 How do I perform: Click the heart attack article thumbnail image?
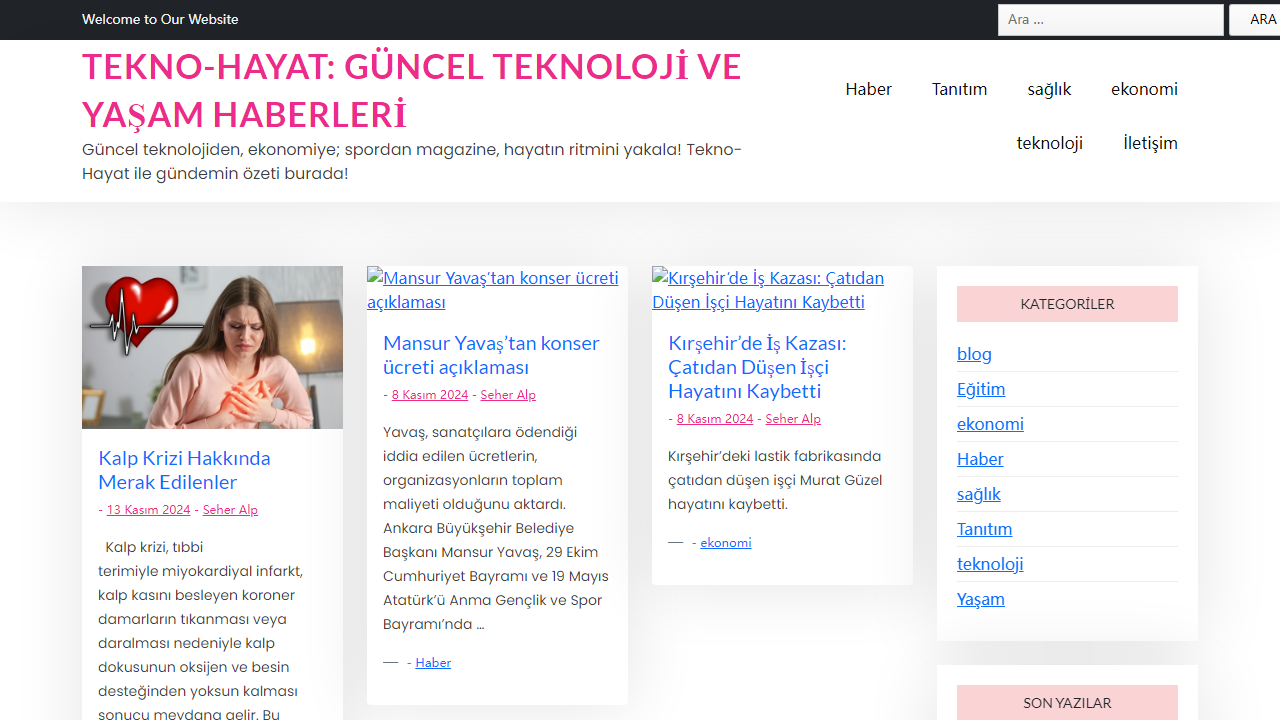tap(212, 346)
